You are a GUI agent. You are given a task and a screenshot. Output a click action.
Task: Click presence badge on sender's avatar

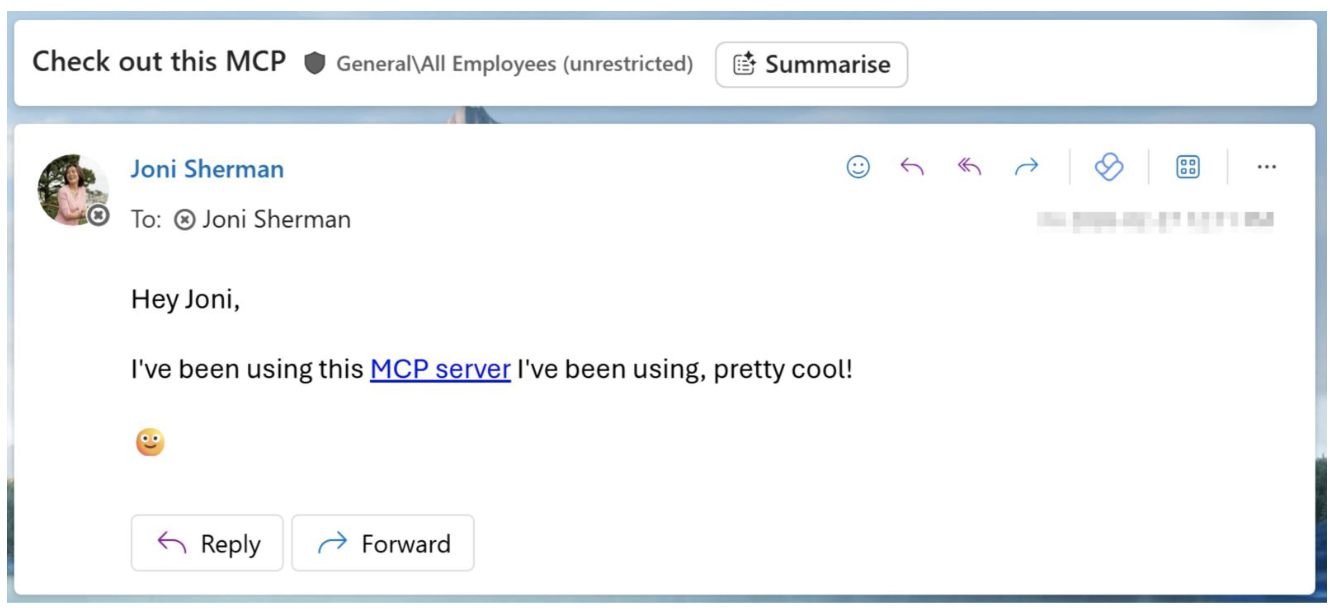[x=97, y=215]
